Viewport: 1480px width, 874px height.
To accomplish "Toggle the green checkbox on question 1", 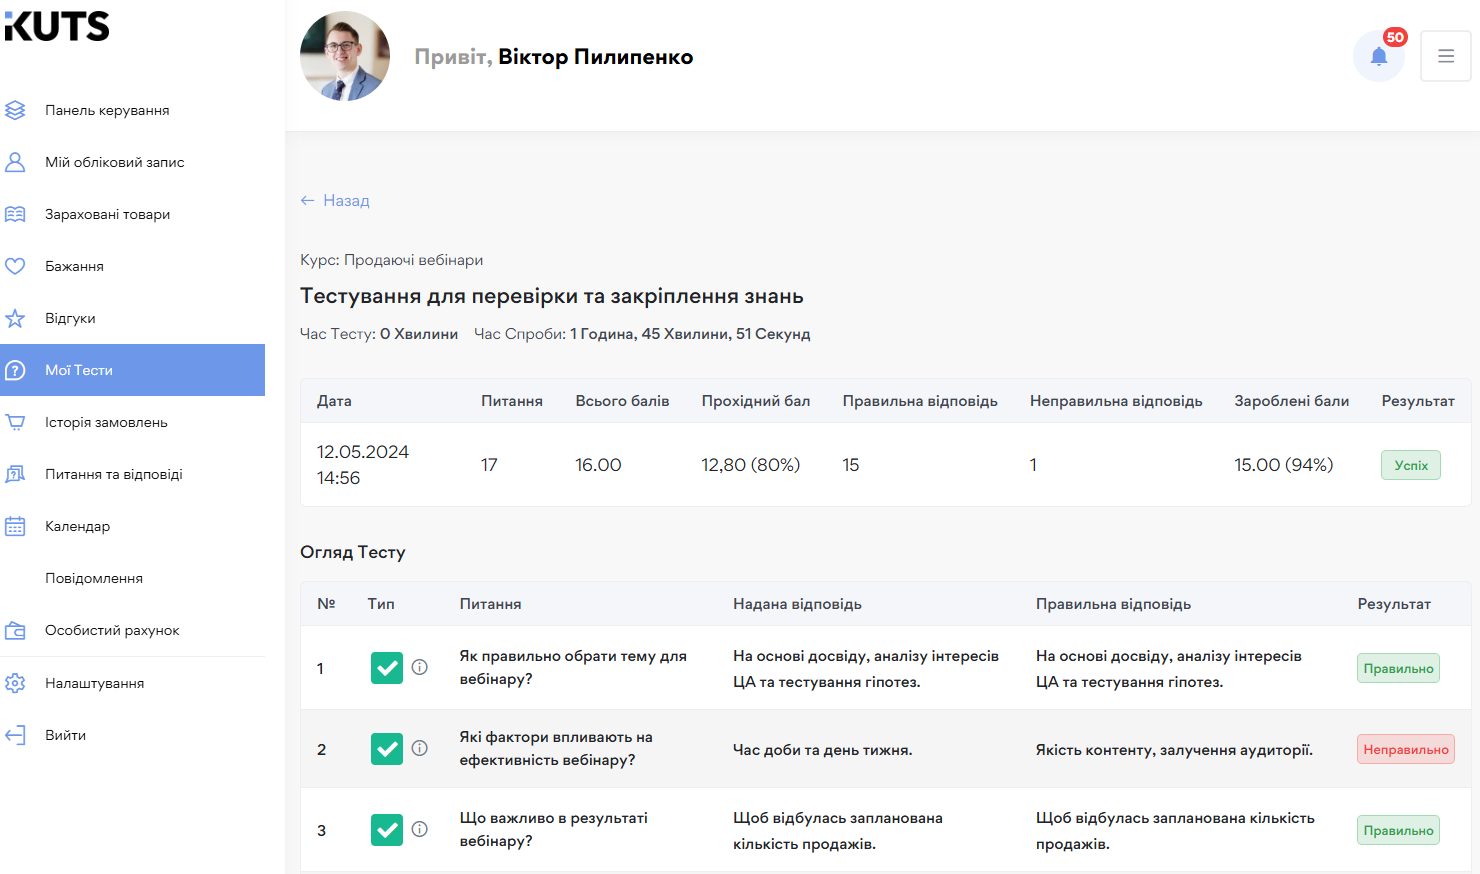I will pyautogui.click(x=386, y=667).
